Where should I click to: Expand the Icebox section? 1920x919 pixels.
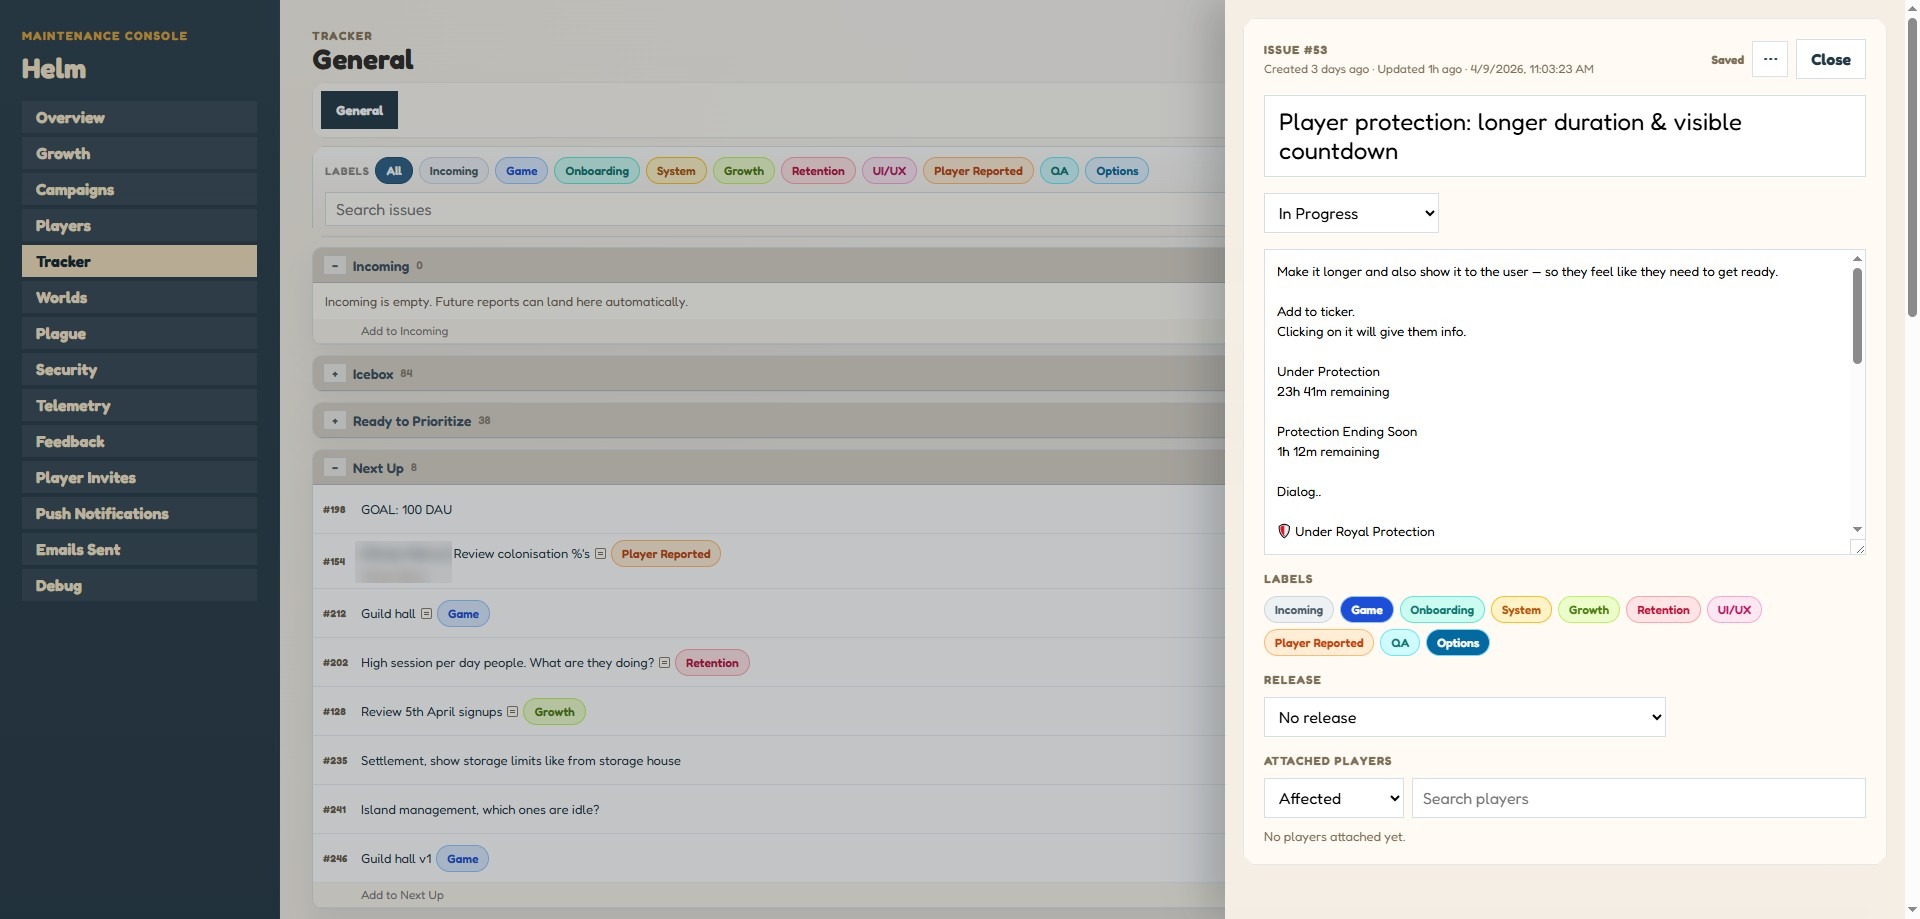point(335,373)
